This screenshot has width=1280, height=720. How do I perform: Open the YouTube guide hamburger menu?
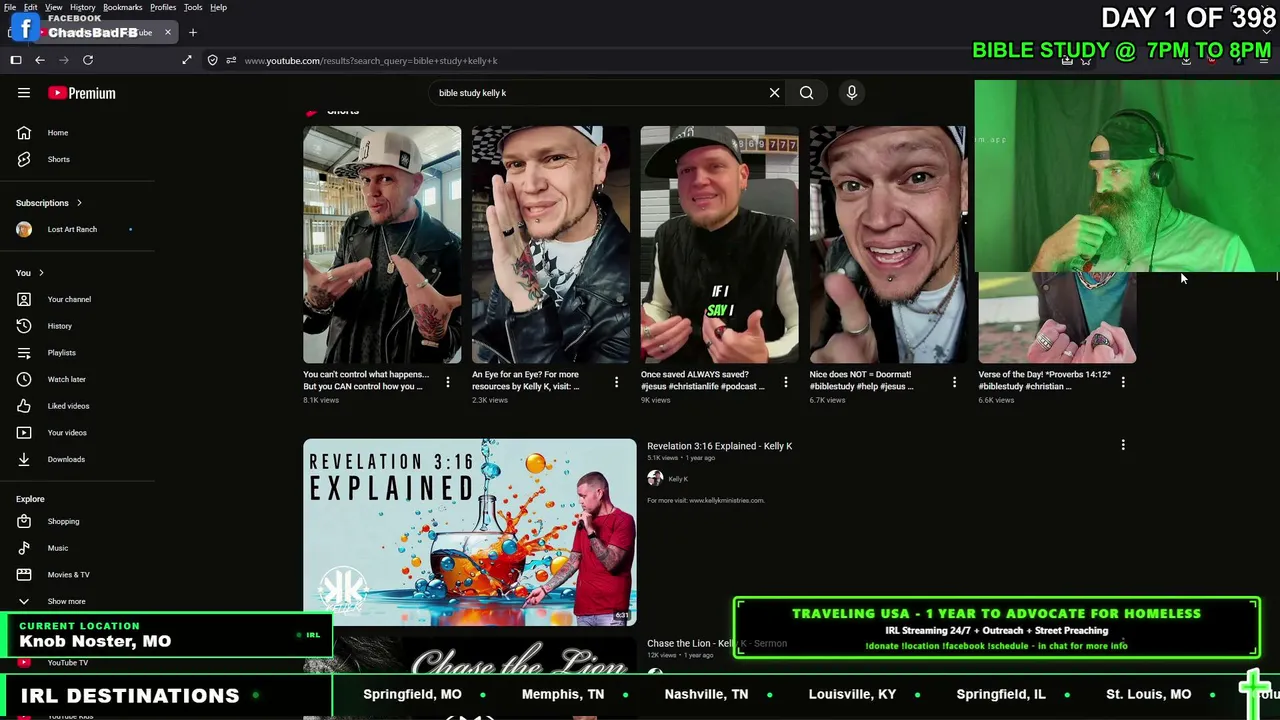point(24,93)
